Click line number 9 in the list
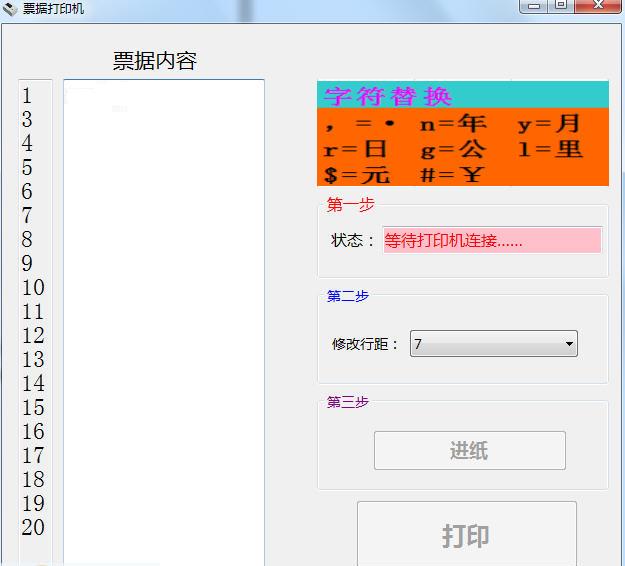The height and width of the screenshot is (566, 625). [x=27, y=263]
